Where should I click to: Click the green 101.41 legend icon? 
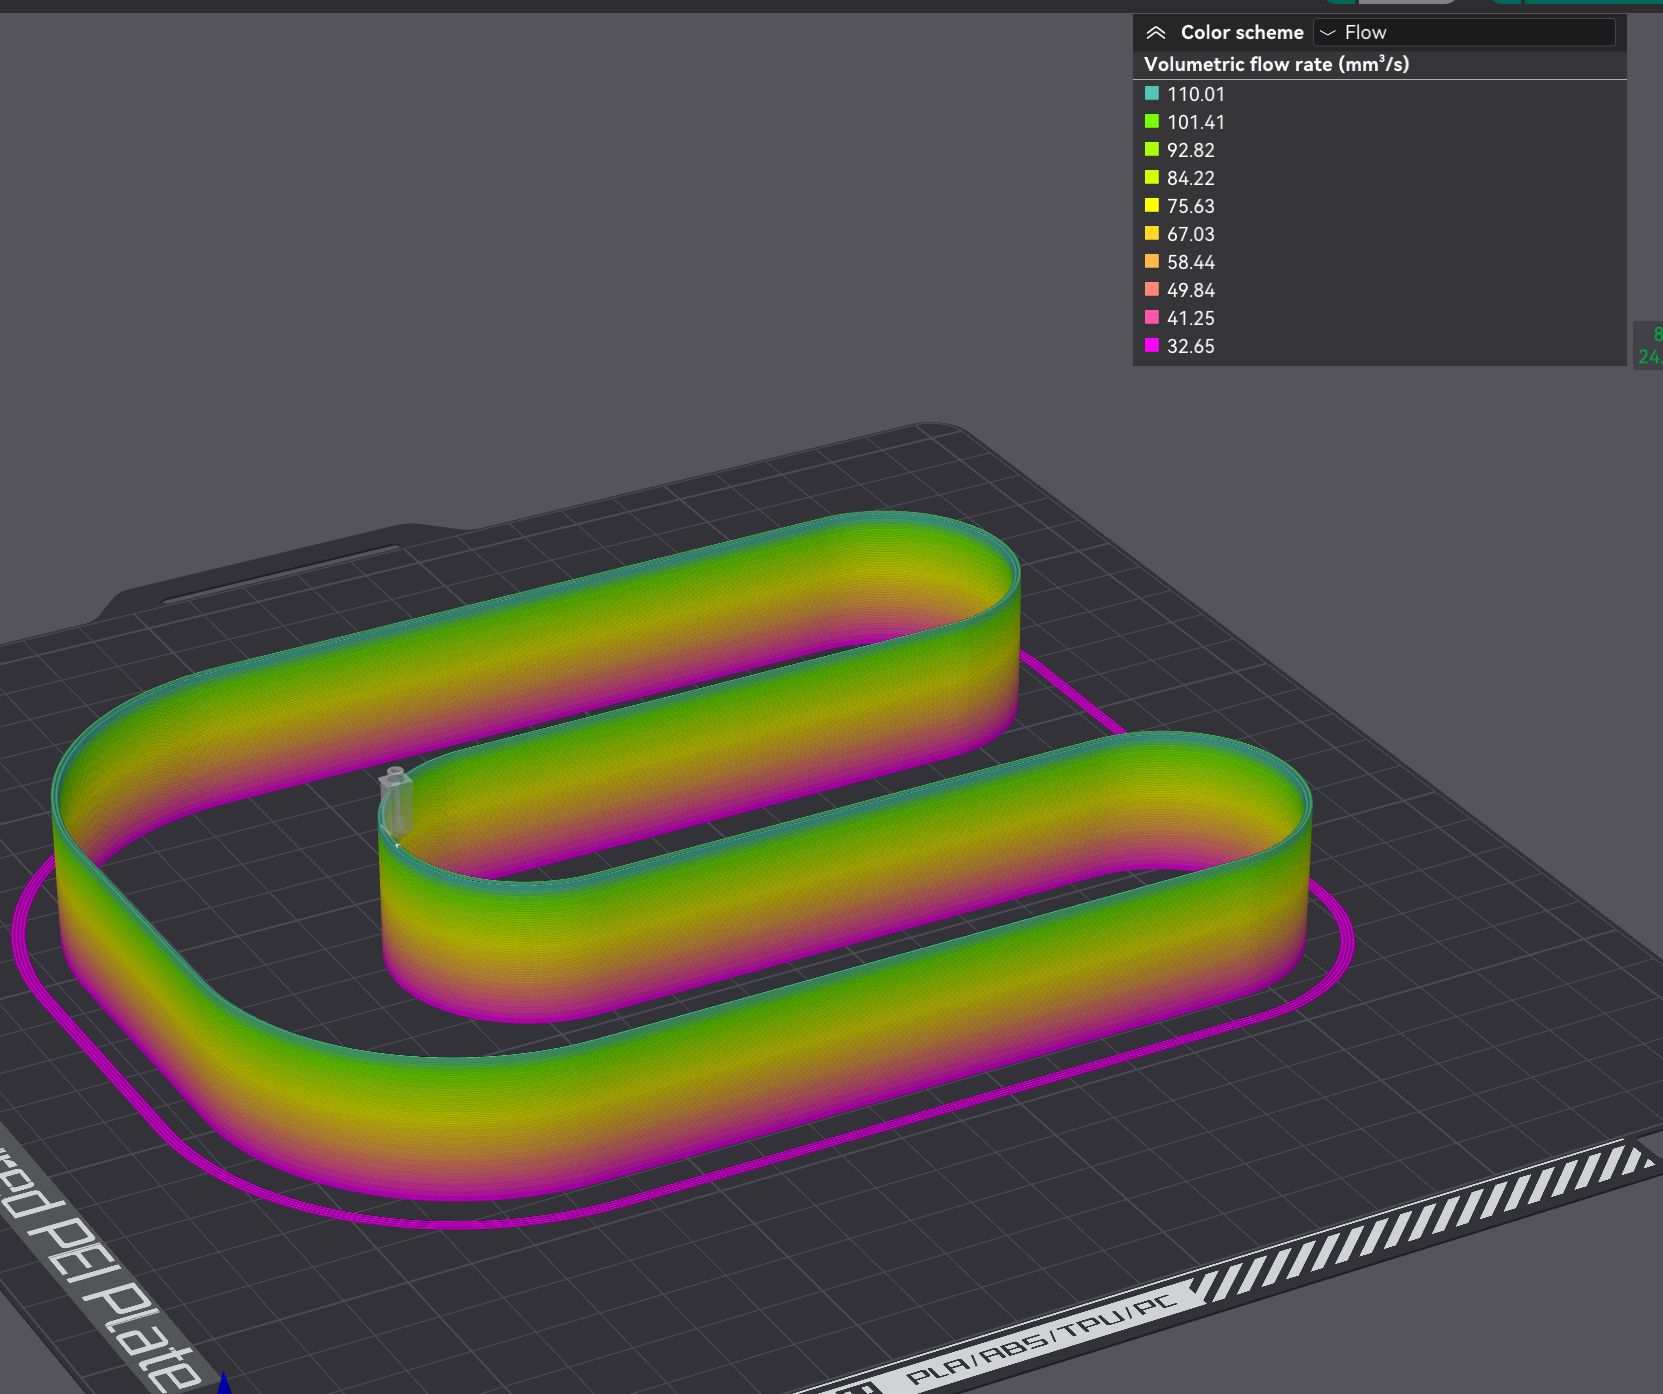(1152, 122)
